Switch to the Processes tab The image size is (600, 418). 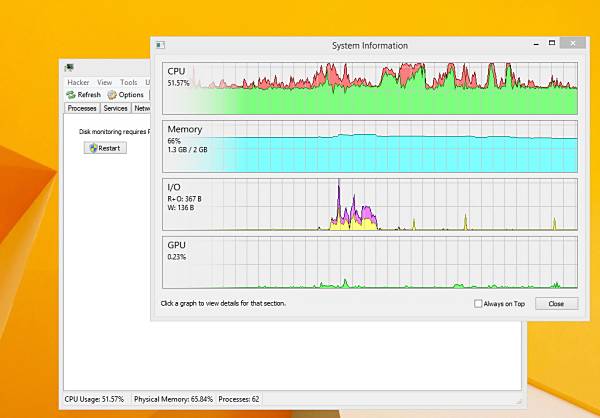[x=82, y=108]
